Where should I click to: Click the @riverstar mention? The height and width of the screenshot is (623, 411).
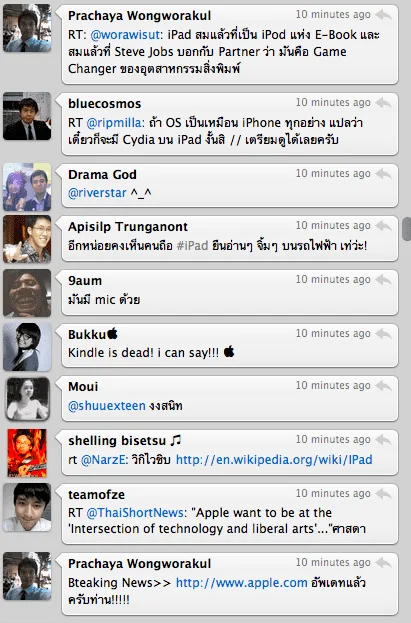click(97, 193)
